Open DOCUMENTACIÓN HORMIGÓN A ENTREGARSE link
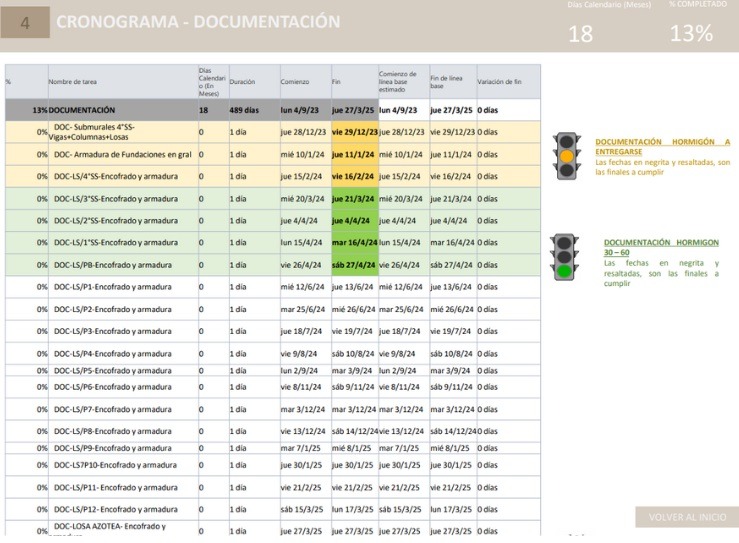This screenshot has width=739, height=543. click(x=662, y=147)
